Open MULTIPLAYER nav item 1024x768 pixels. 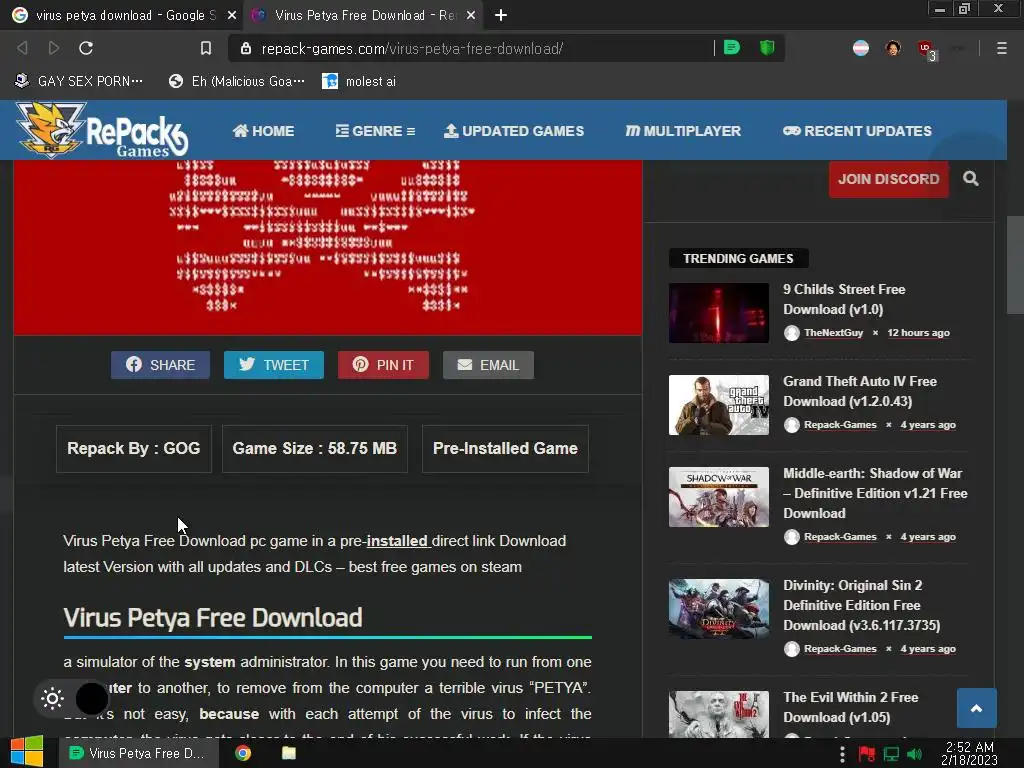pos(683,131)
